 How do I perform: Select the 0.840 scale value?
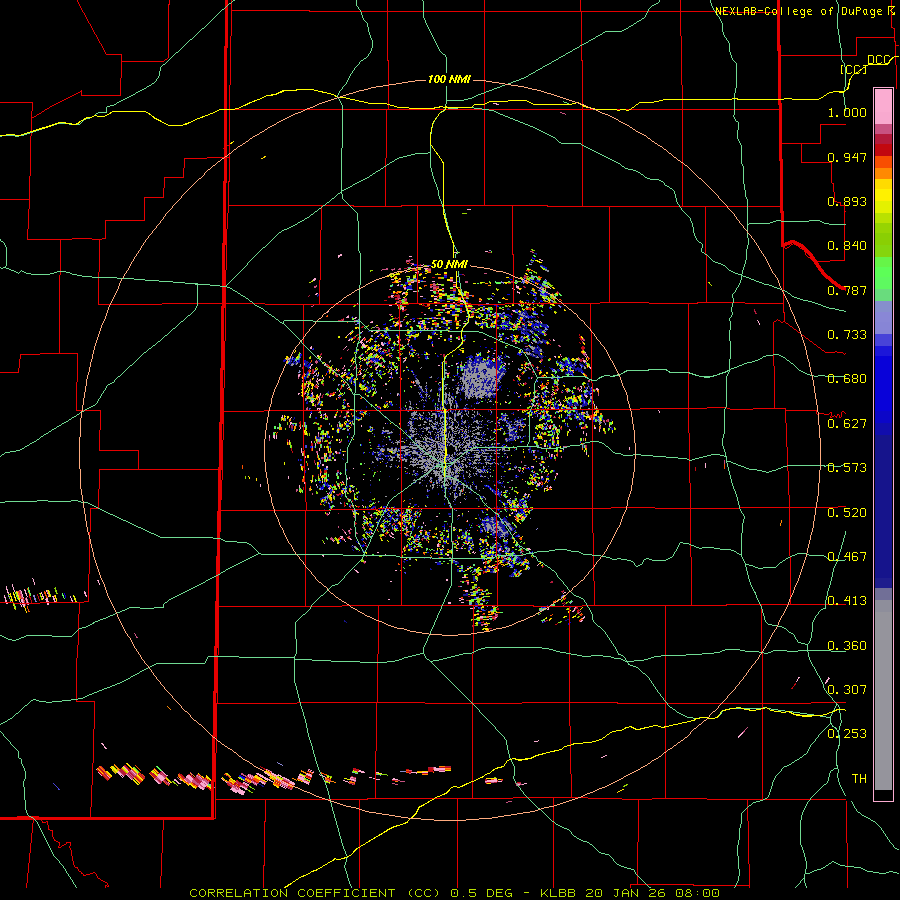coord(847,246)
